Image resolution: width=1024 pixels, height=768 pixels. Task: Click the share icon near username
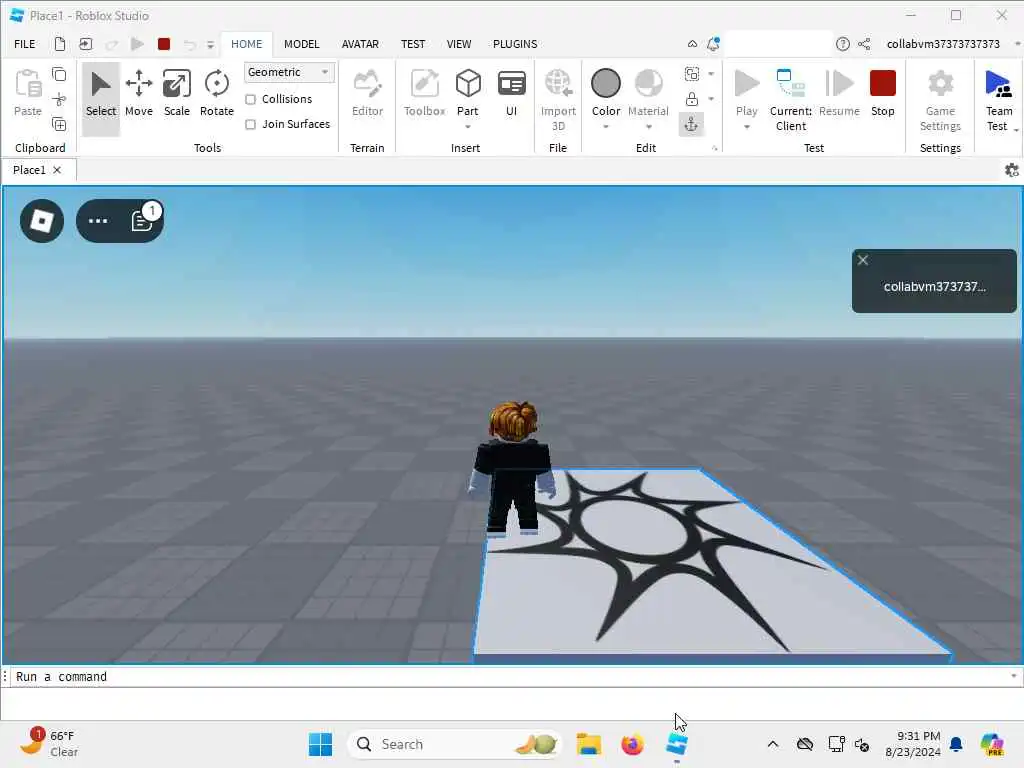tap(864, 44)
